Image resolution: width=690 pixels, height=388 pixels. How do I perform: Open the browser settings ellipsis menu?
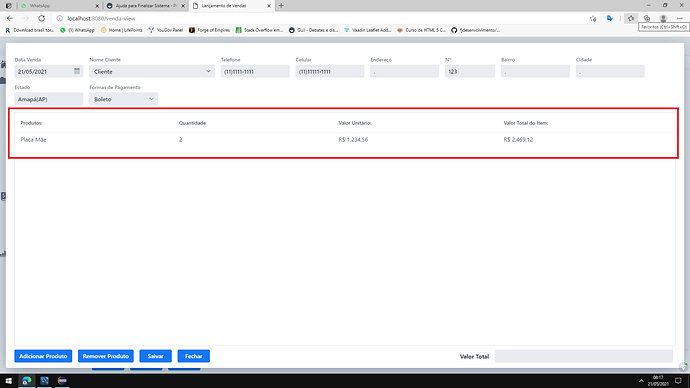click(680, 18)
